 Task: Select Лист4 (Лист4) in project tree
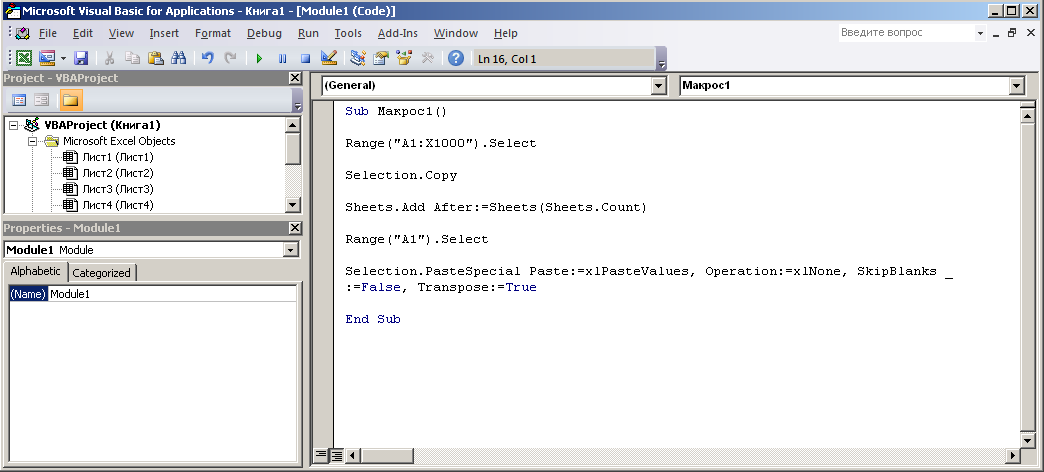[x=118, y=205]
